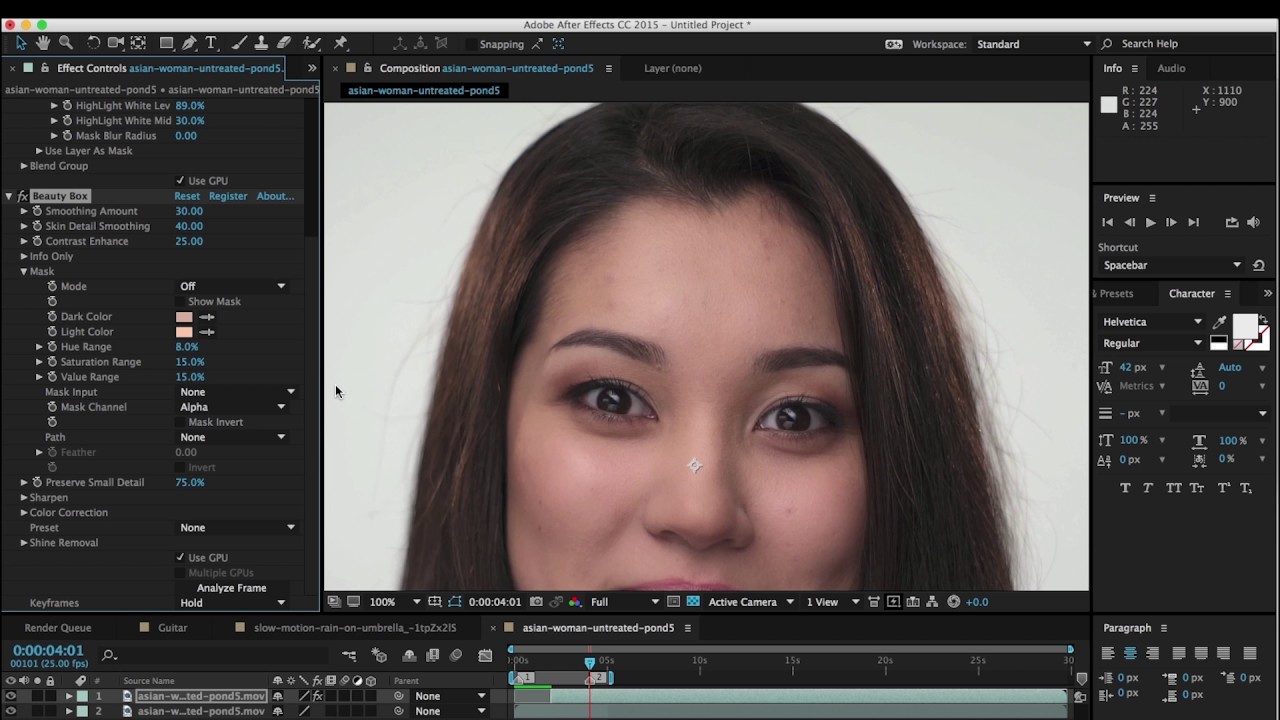Select the Eraser tool
The width and height of the screenshot is (1280, 720).
pos(284,43)
